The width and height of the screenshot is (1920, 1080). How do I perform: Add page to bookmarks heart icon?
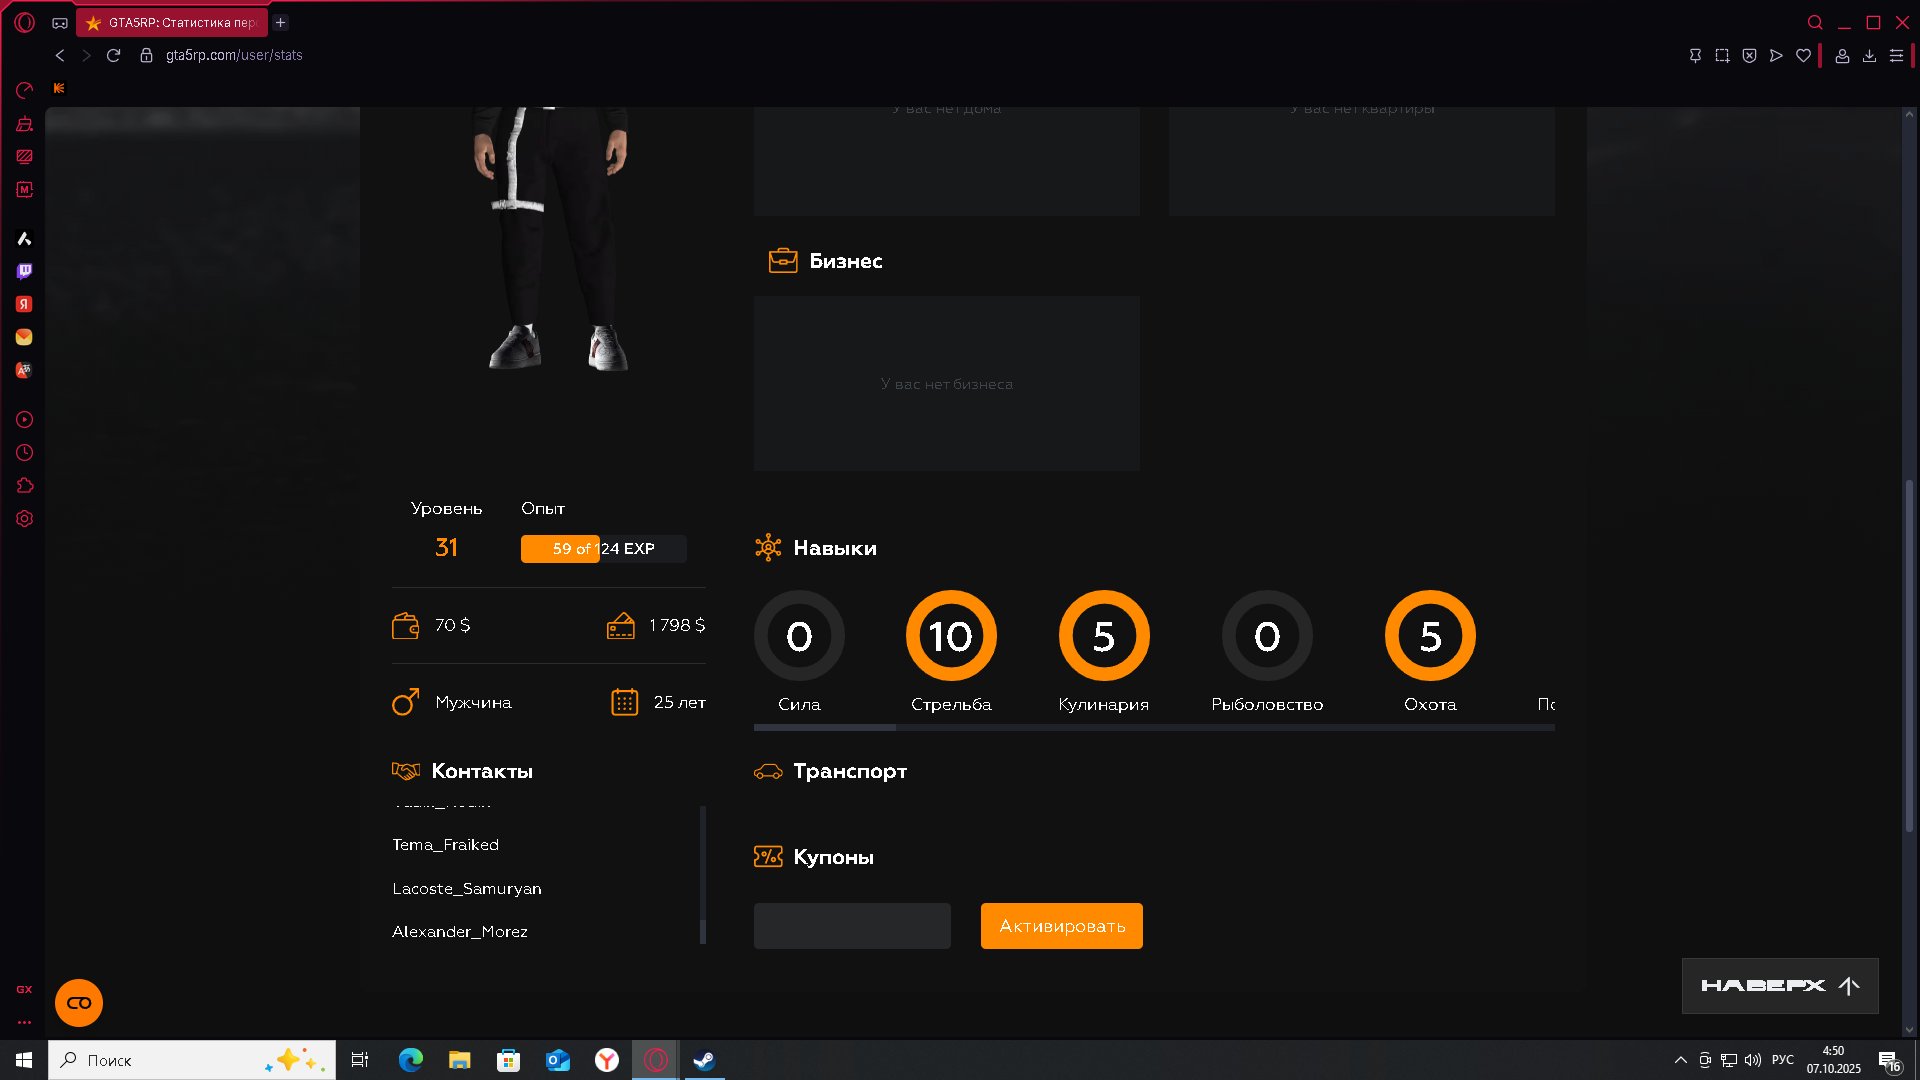1803,56
